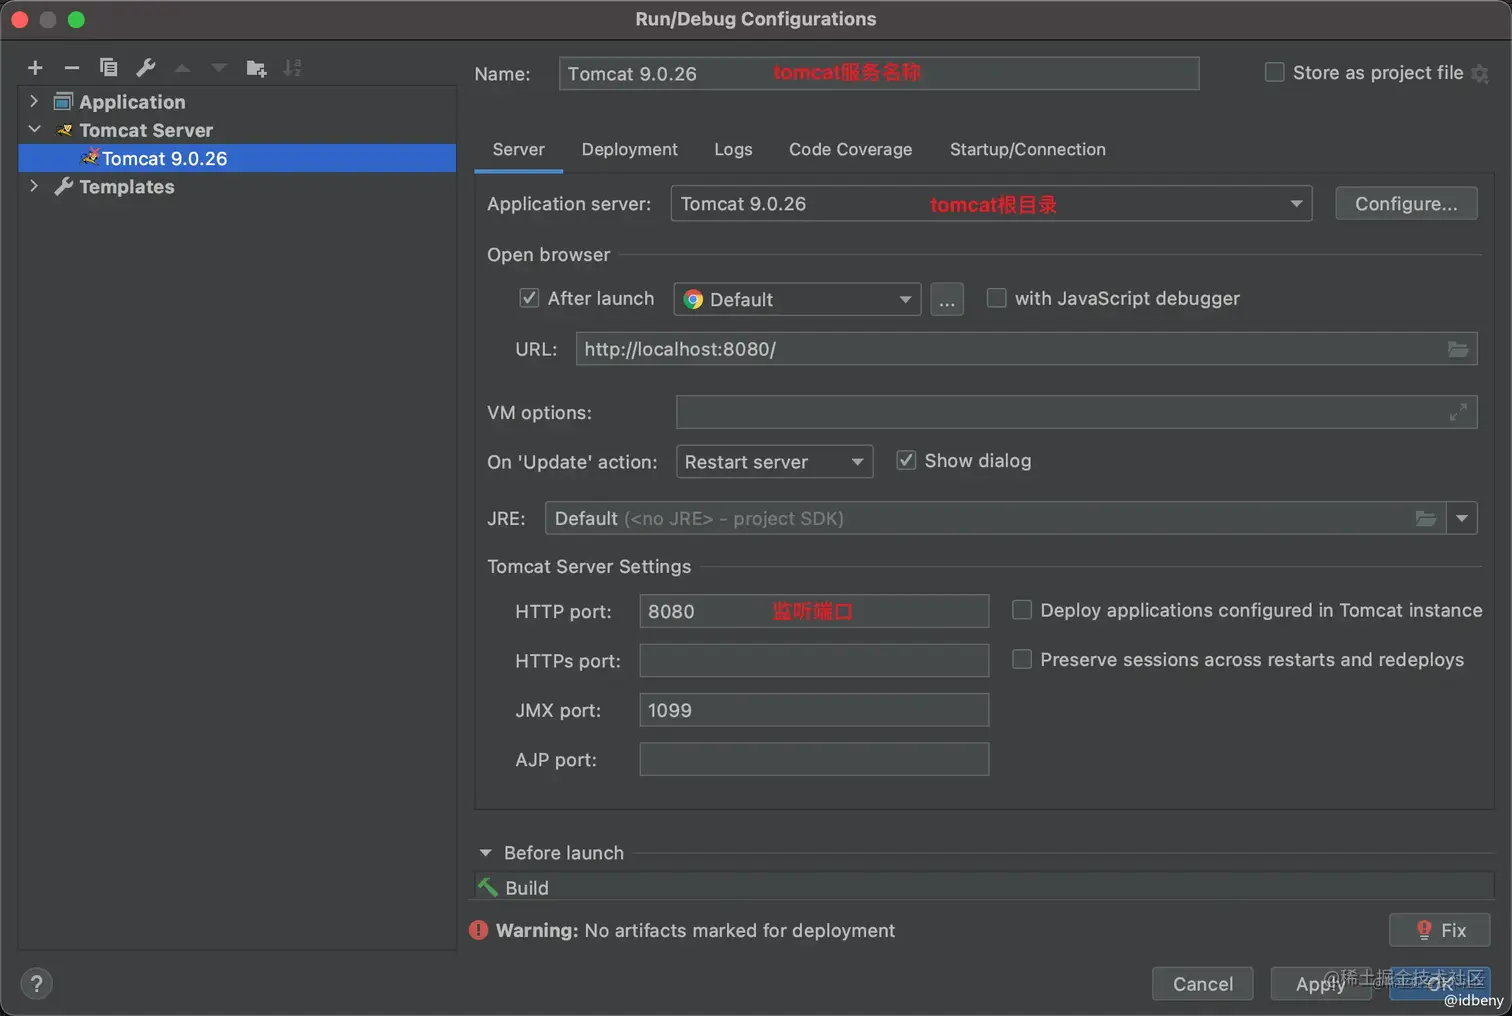This screenshot has height=1016, width=1512.
Task: Browse for URL with folder icon
Action: click(x=1458, y=349)
